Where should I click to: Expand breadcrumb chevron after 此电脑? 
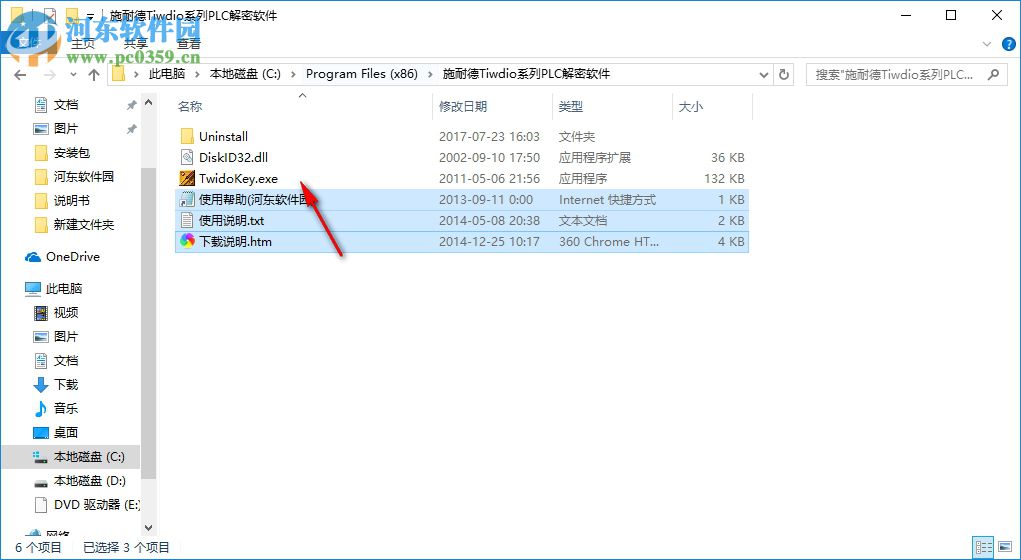198,74
